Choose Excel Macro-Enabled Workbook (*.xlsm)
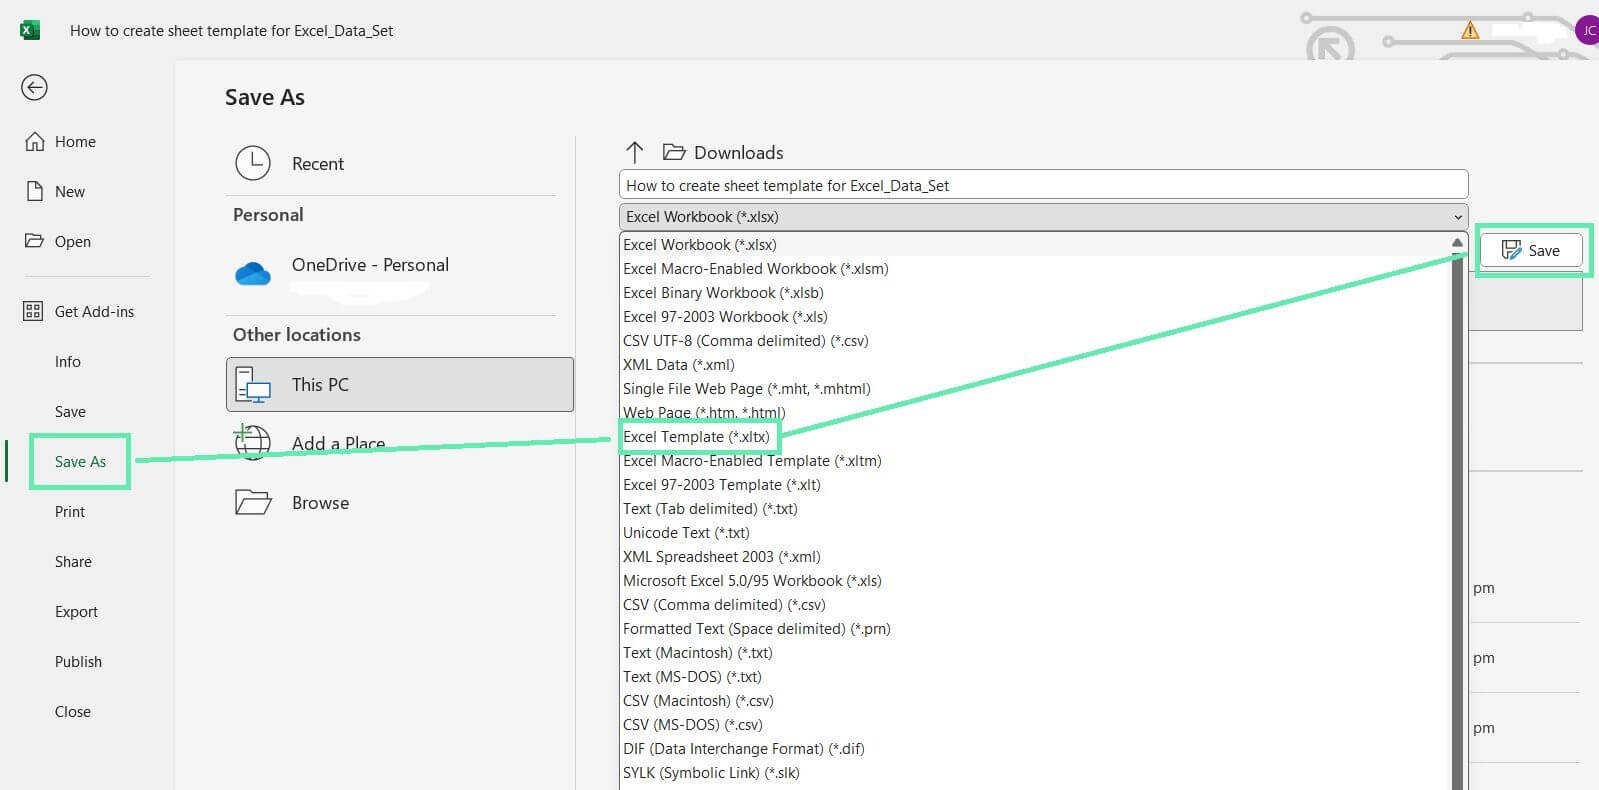 click(756, 269)
